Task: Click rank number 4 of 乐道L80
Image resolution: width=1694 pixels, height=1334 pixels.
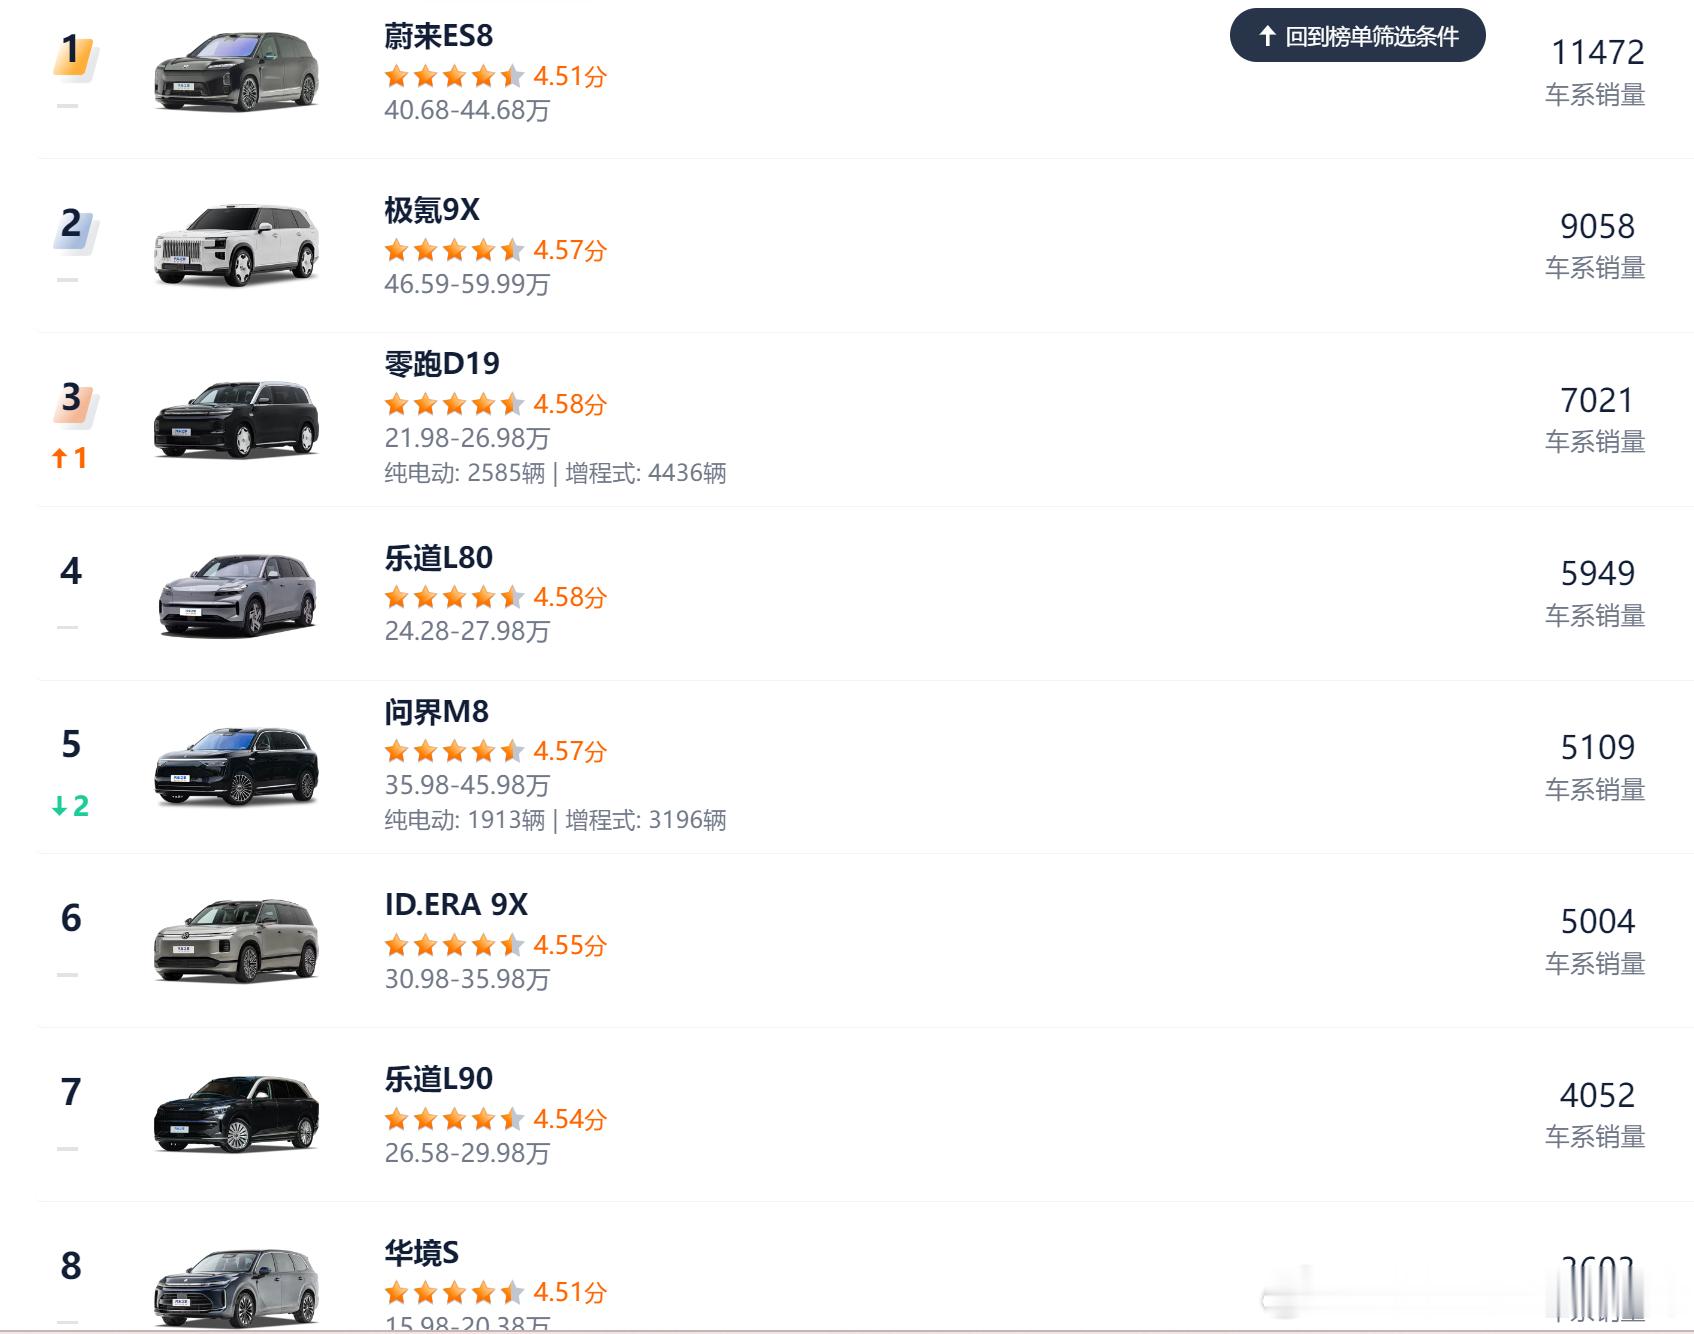Action: 71,570
